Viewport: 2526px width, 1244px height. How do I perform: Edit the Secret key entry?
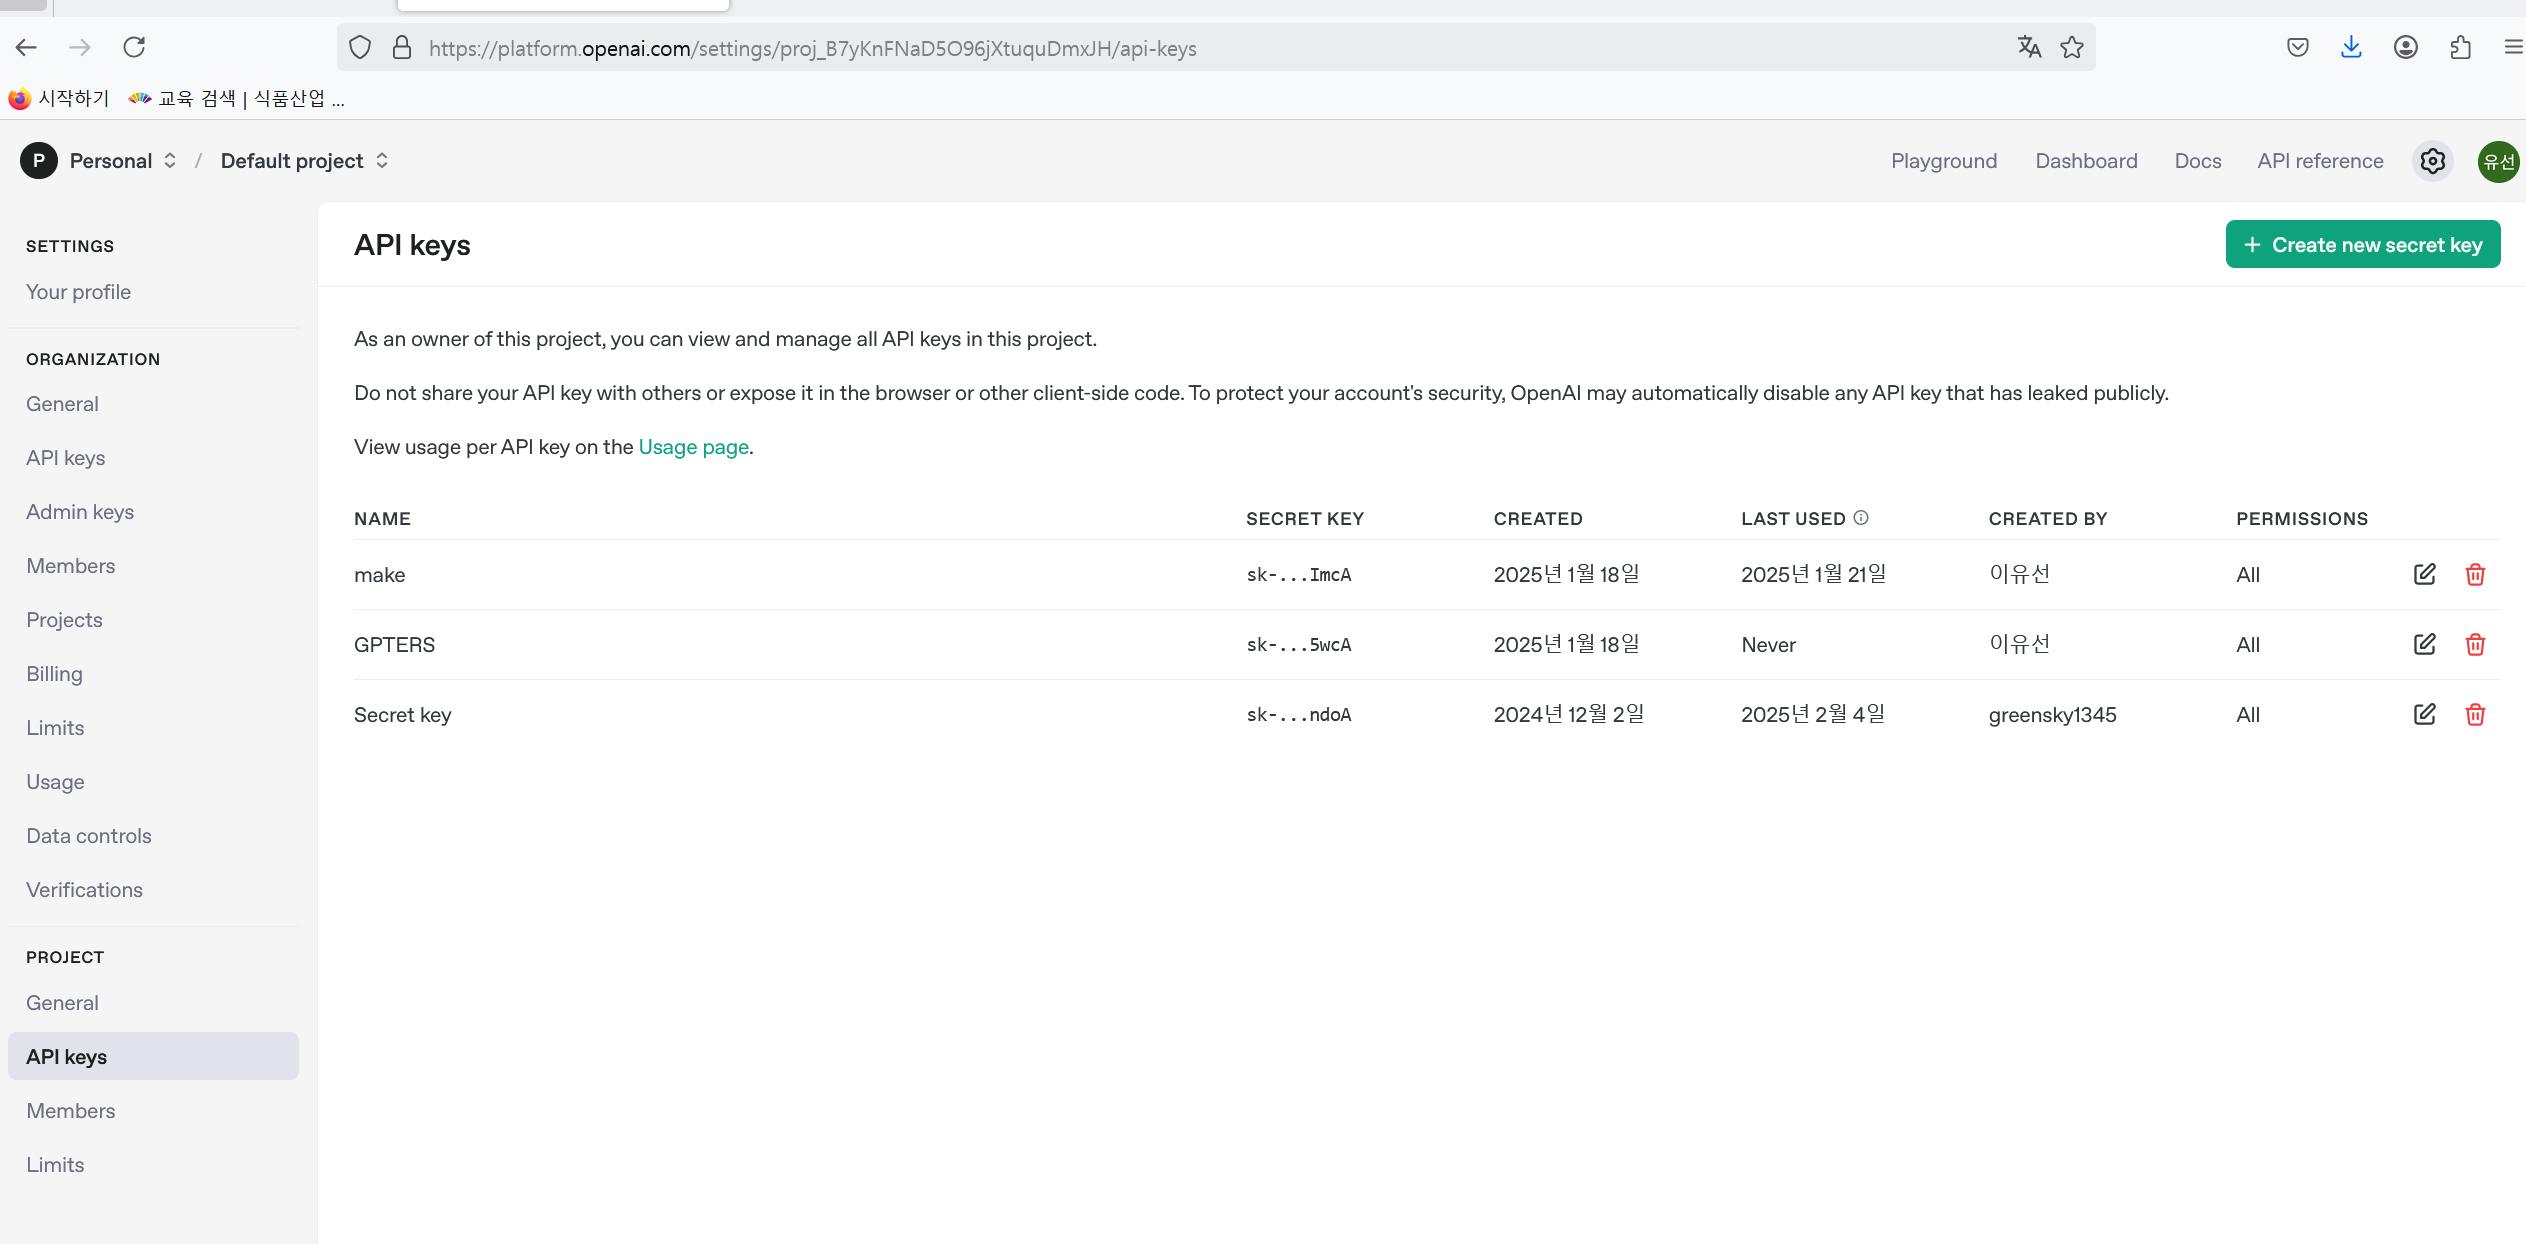pos(2425,714)
